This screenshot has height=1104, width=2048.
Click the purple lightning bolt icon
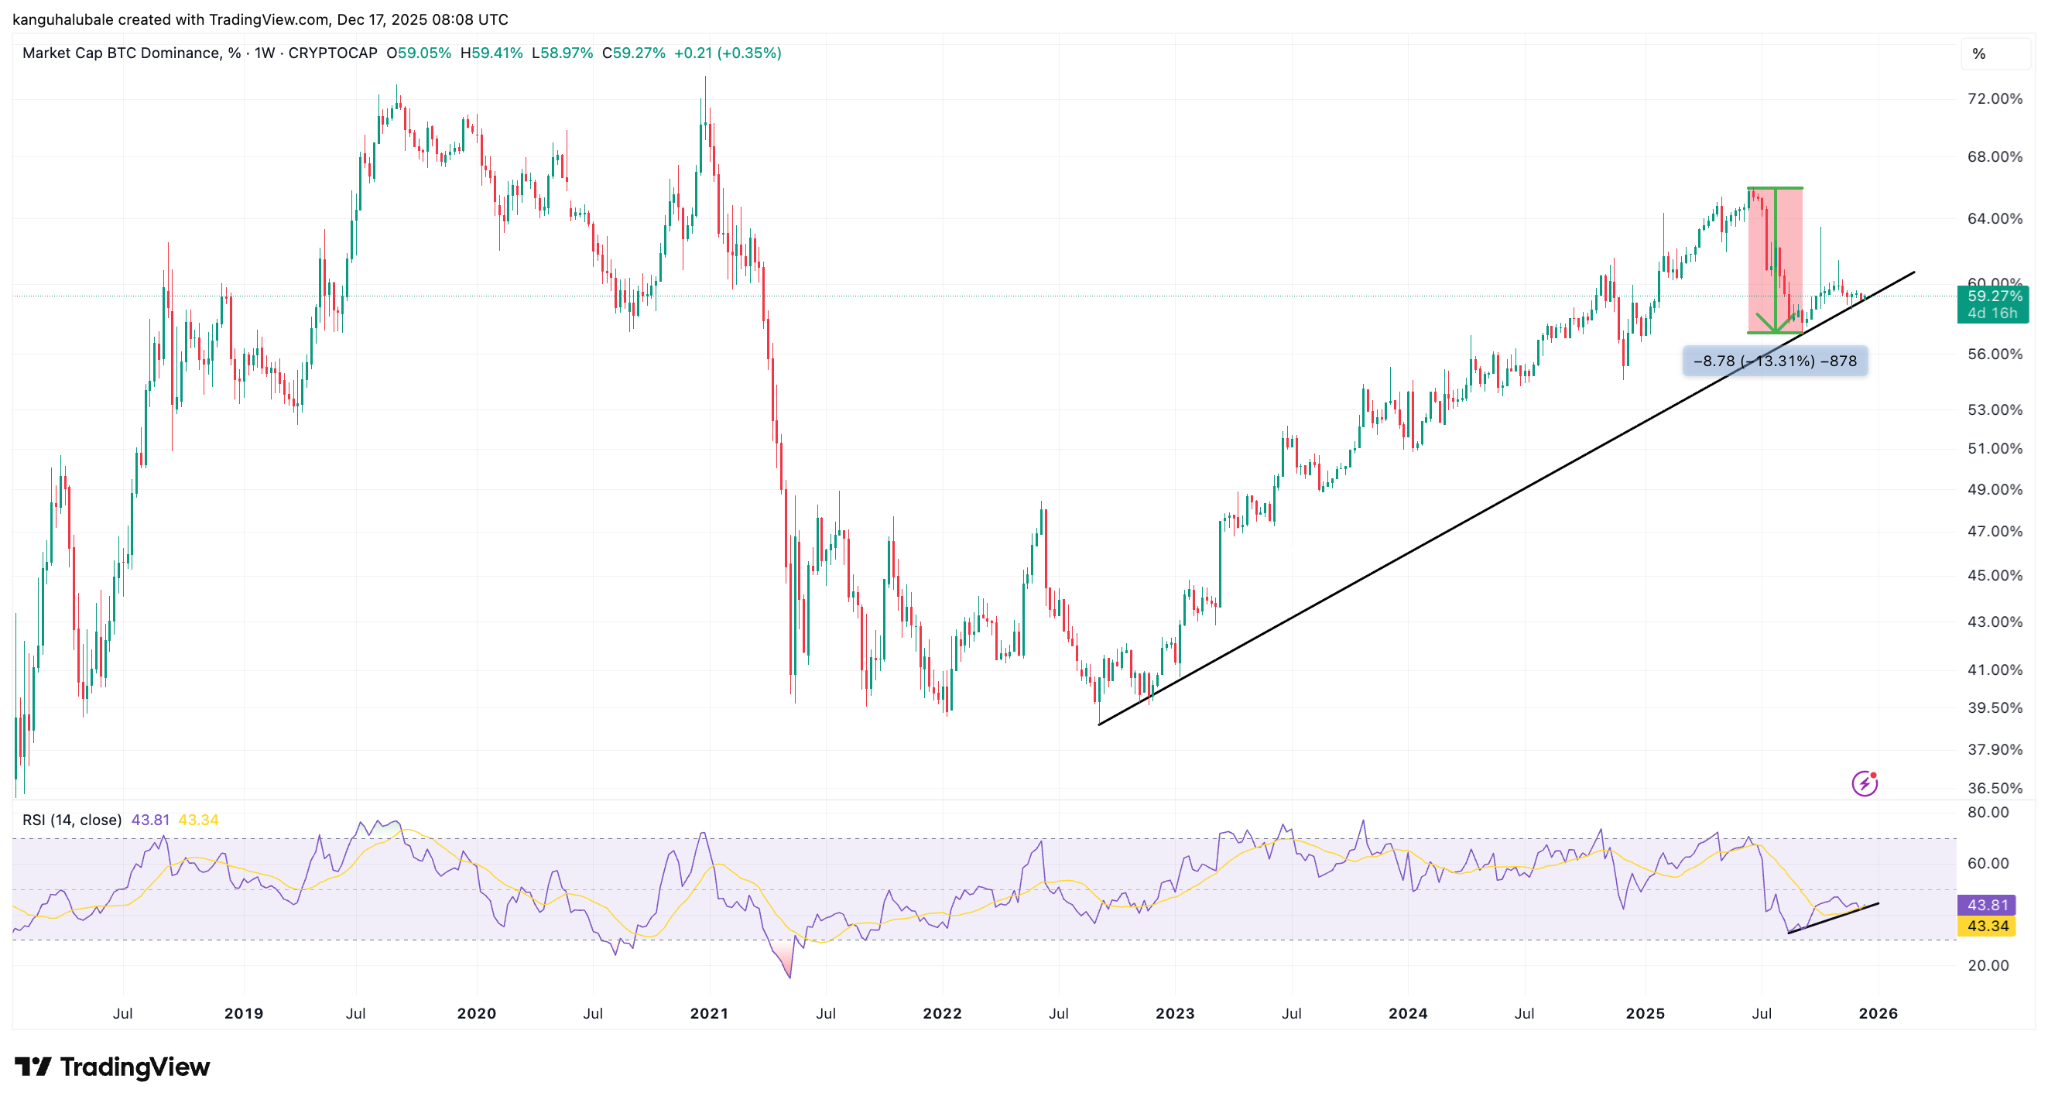point(1864,783)
